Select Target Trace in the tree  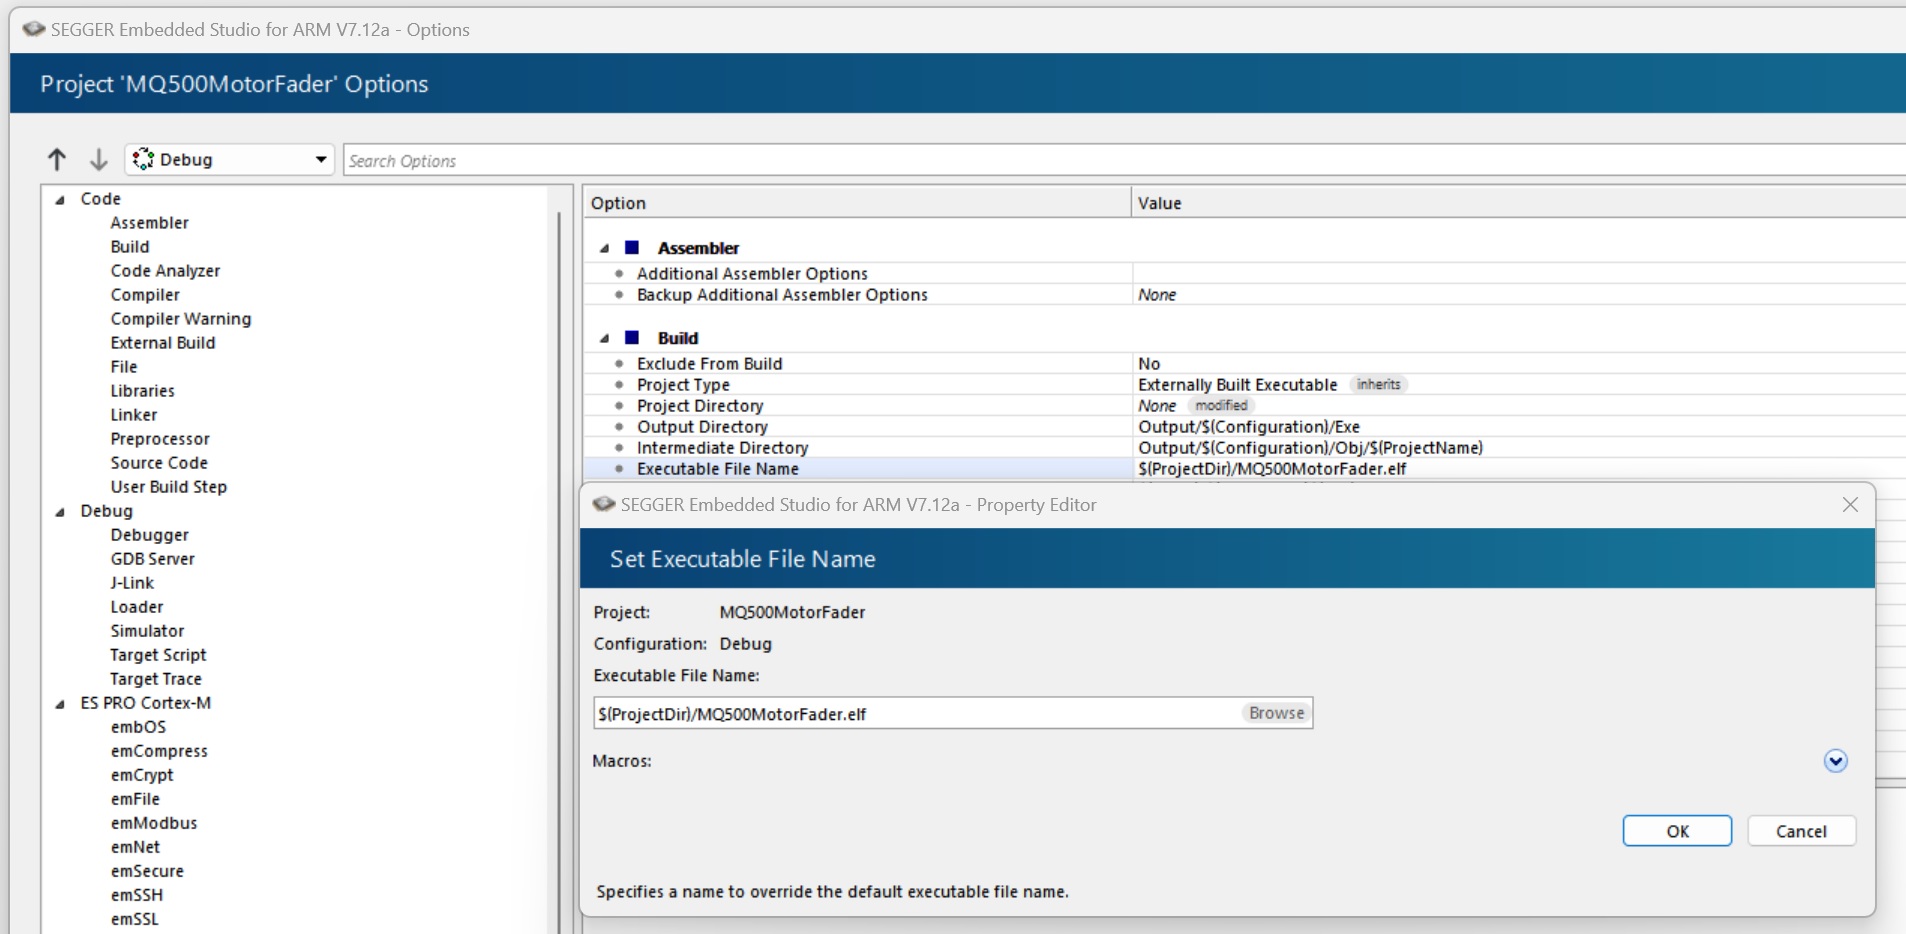[156, 679]
